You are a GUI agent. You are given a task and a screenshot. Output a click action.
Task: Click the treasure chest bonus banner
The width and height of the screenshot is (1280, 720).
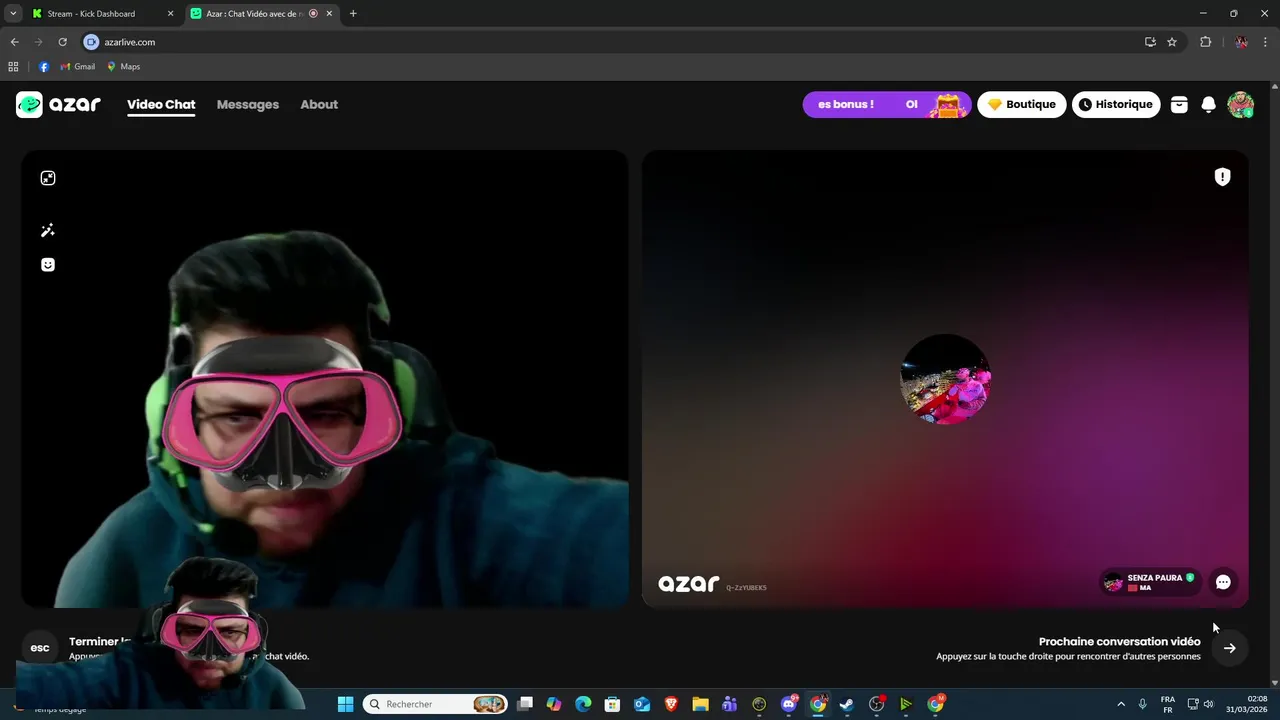pos(887,104)
